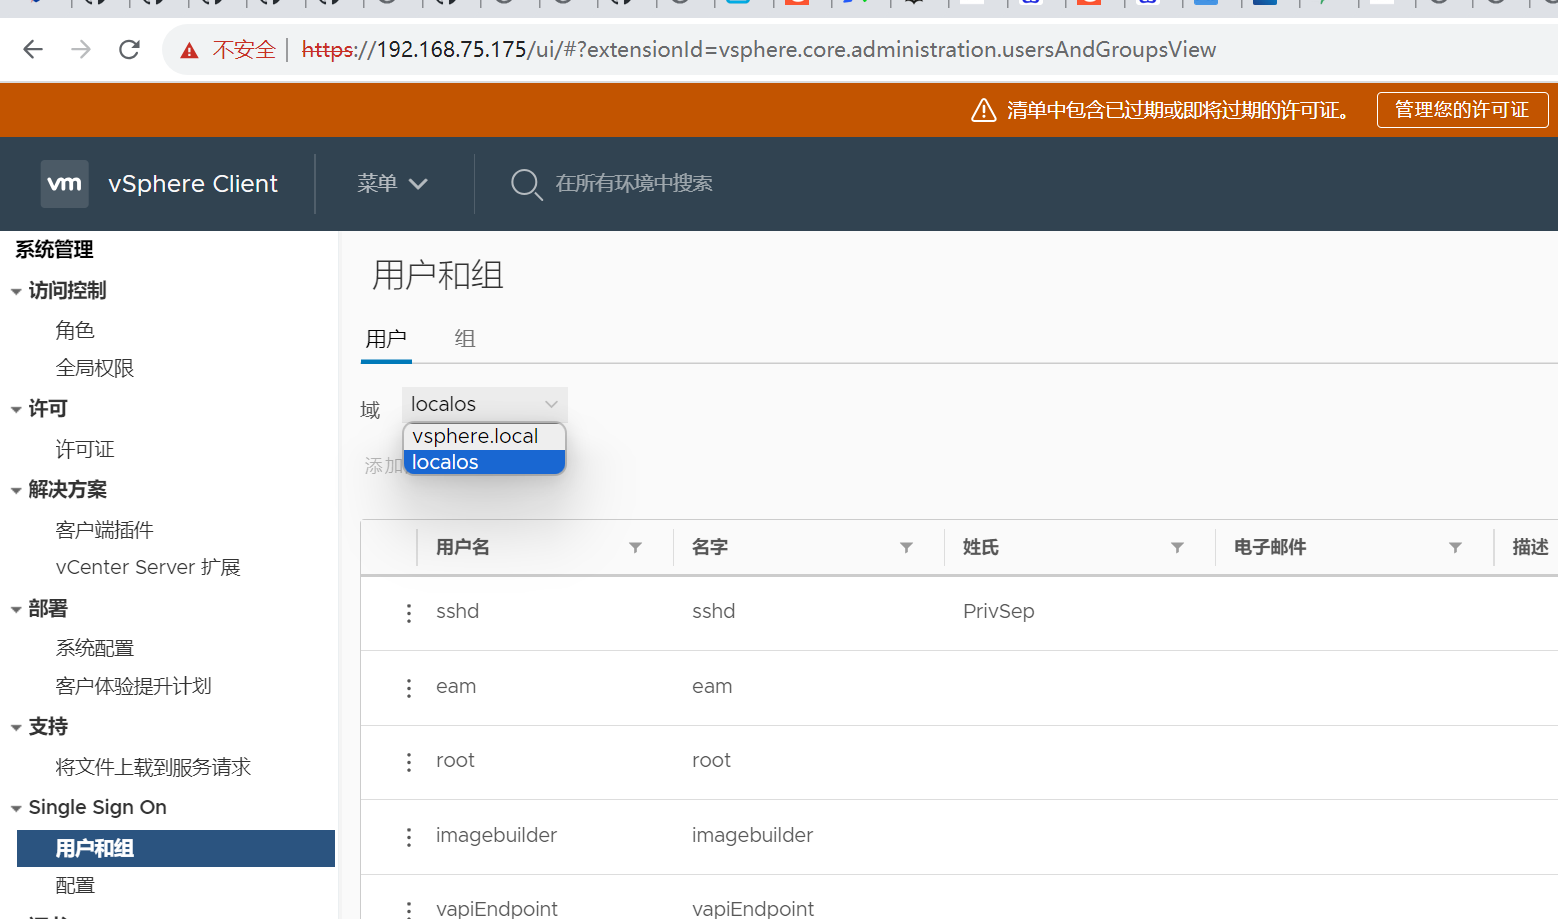The width and height of the screenshot is (1558, 919).
Task: Reload the page with the refresh icon
Action: [x=129, y=49]
